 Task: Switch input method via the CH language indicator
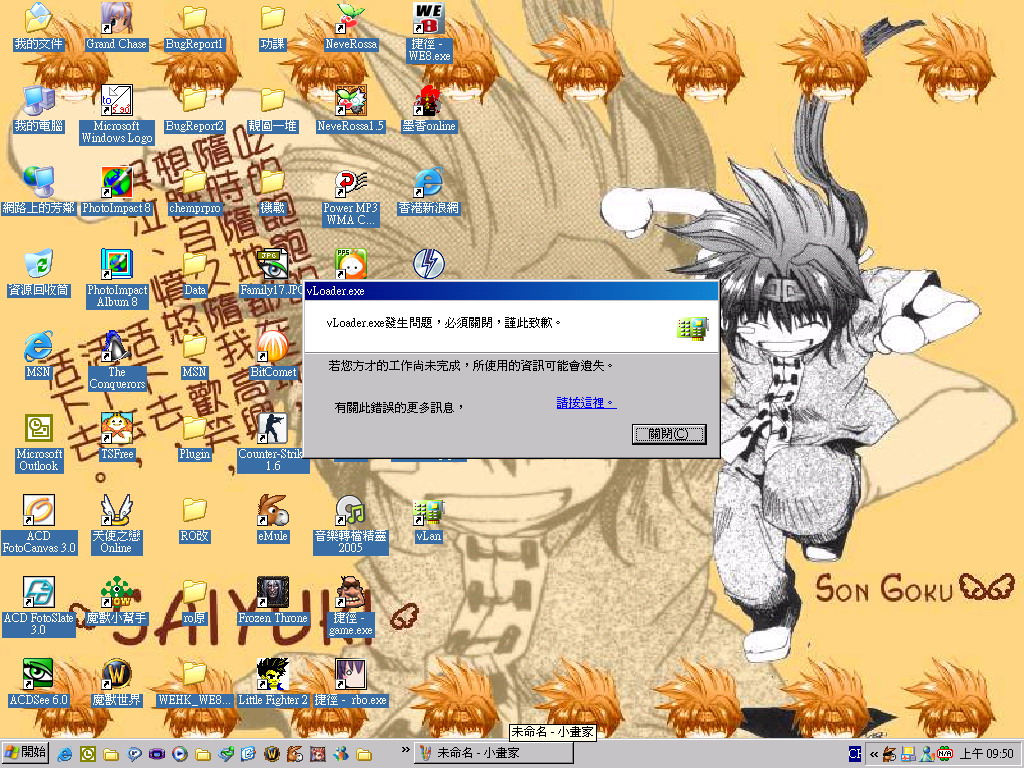pyautogui.click(x=855, y=754)
